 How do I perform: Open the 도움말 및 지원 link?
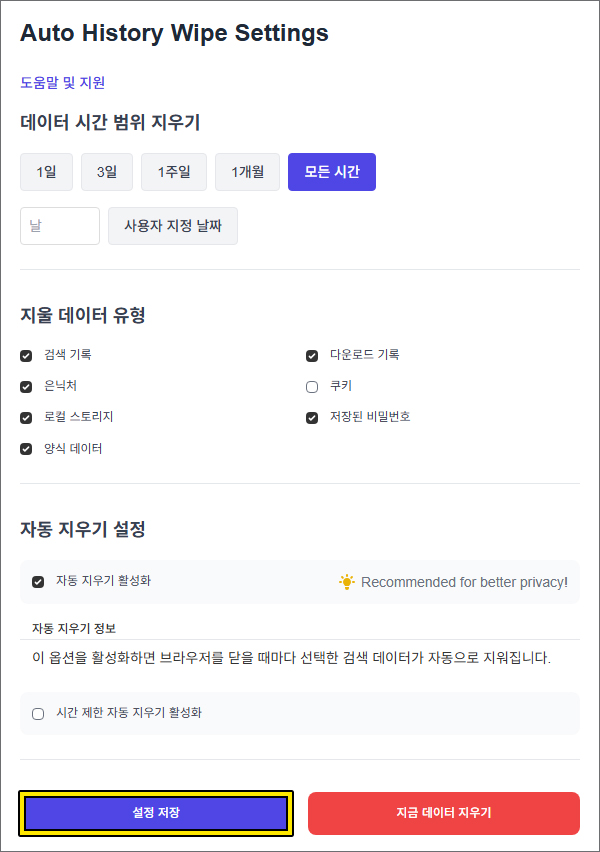pyautogui.click(x=62, y=83)
